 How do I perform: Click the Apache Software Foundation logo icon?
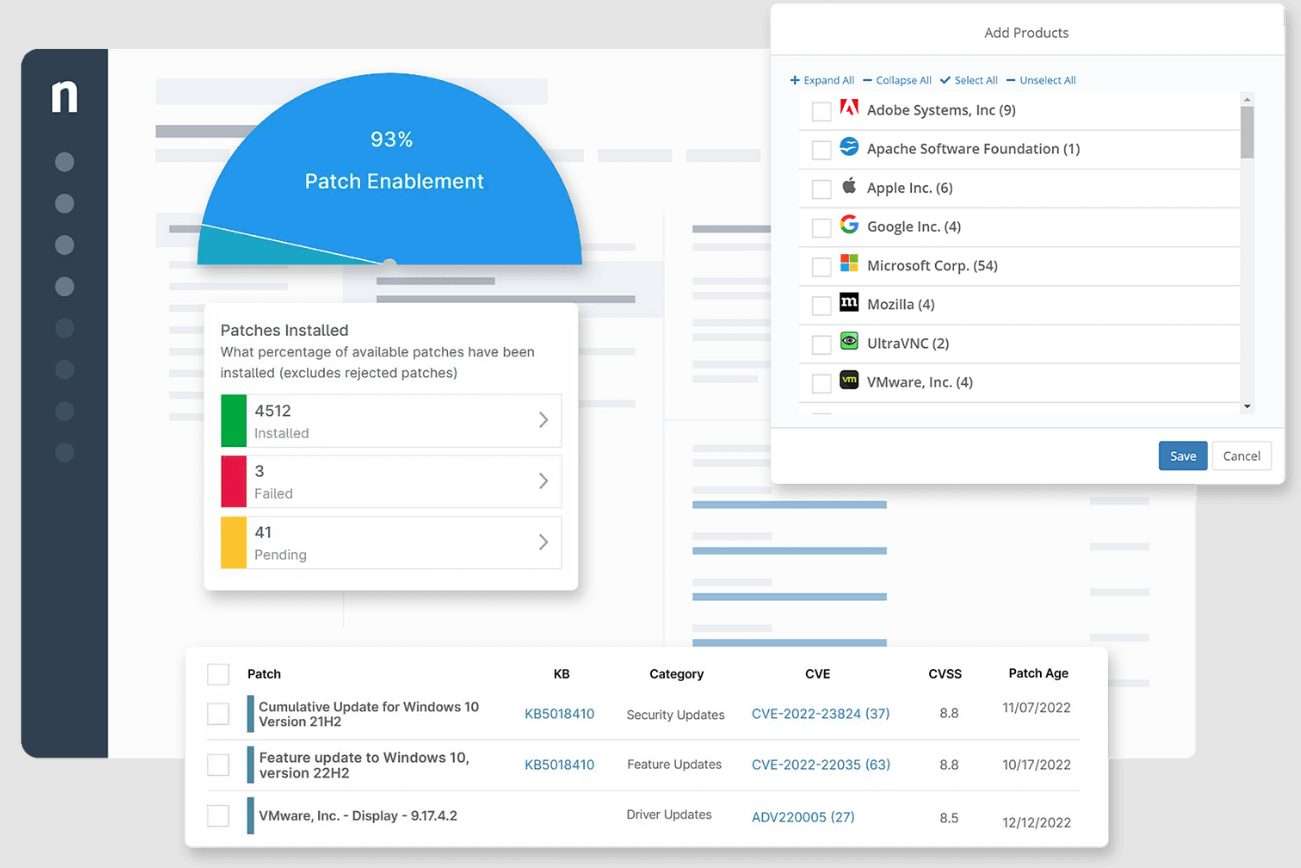point(849,147)
